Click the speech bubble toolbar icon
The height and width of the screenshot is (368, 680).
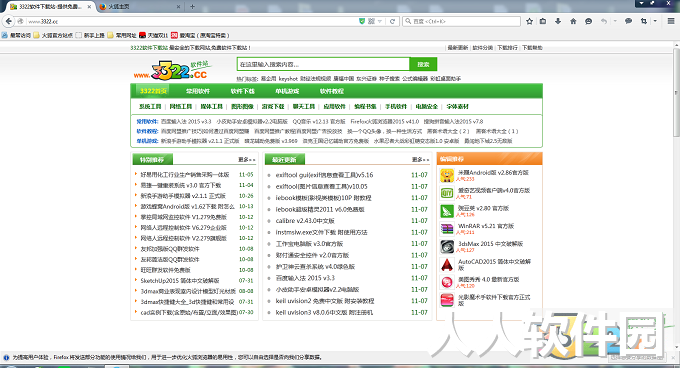628,21
